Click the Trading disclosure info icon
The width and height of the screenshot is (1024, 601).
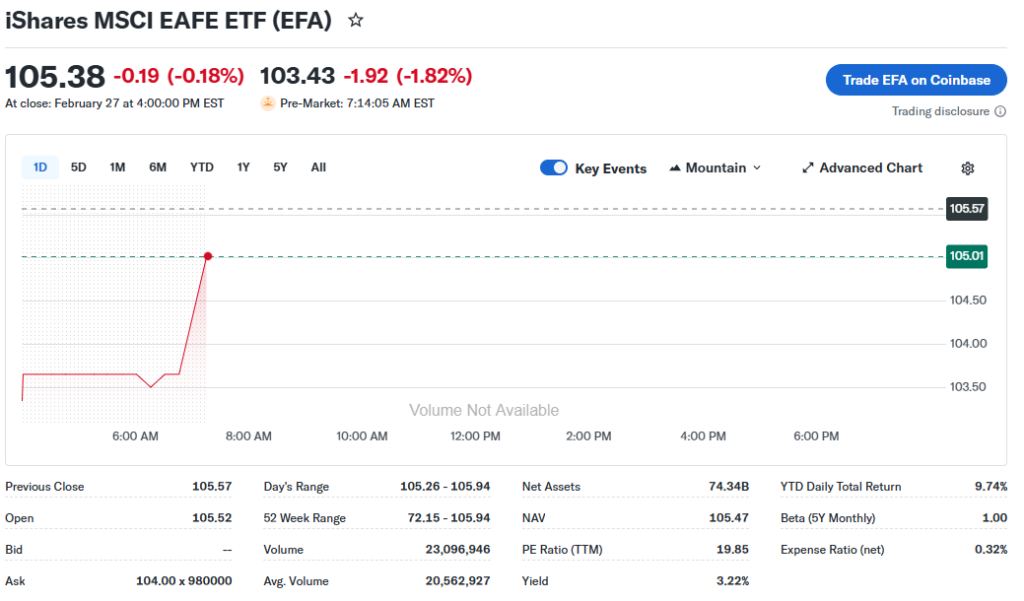[1001, 112]
